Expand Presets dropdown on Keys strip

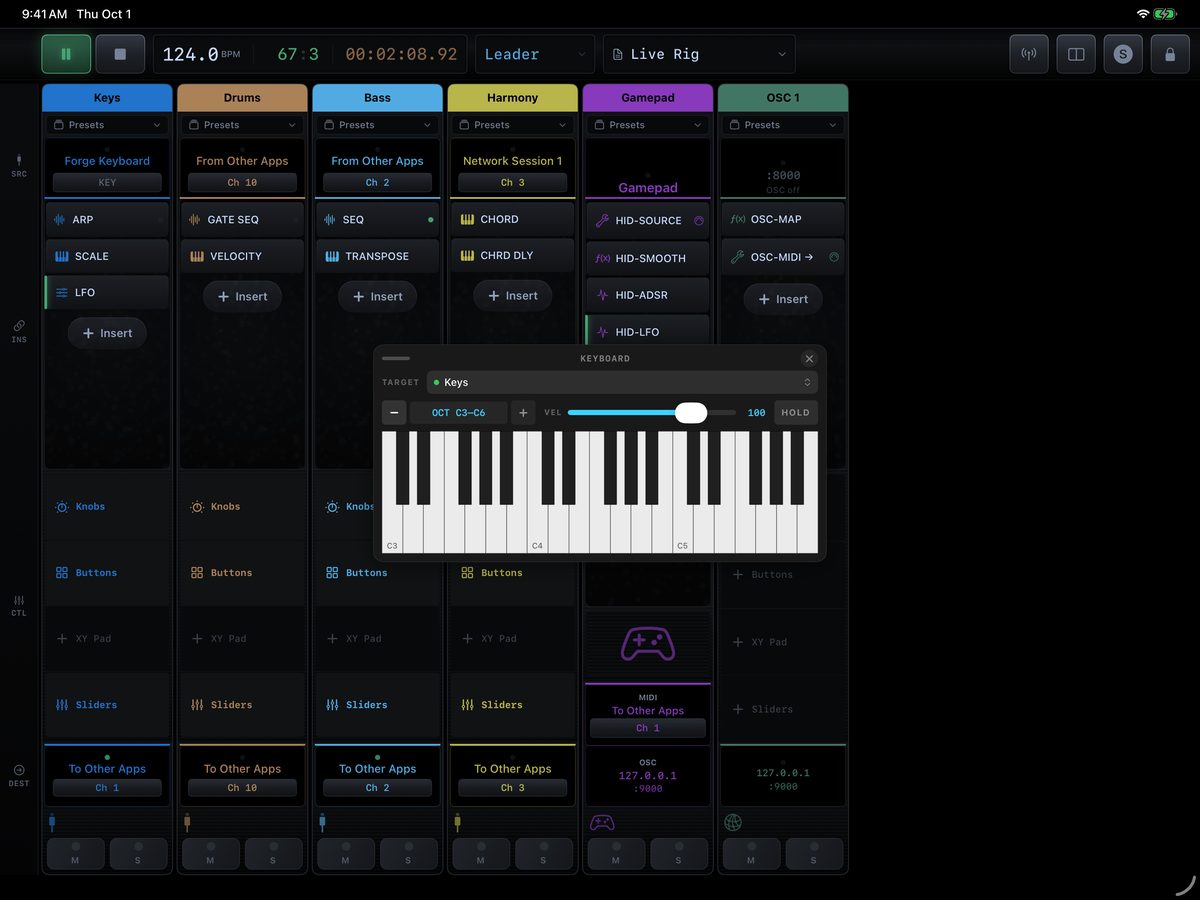click(x=107, y=125)
